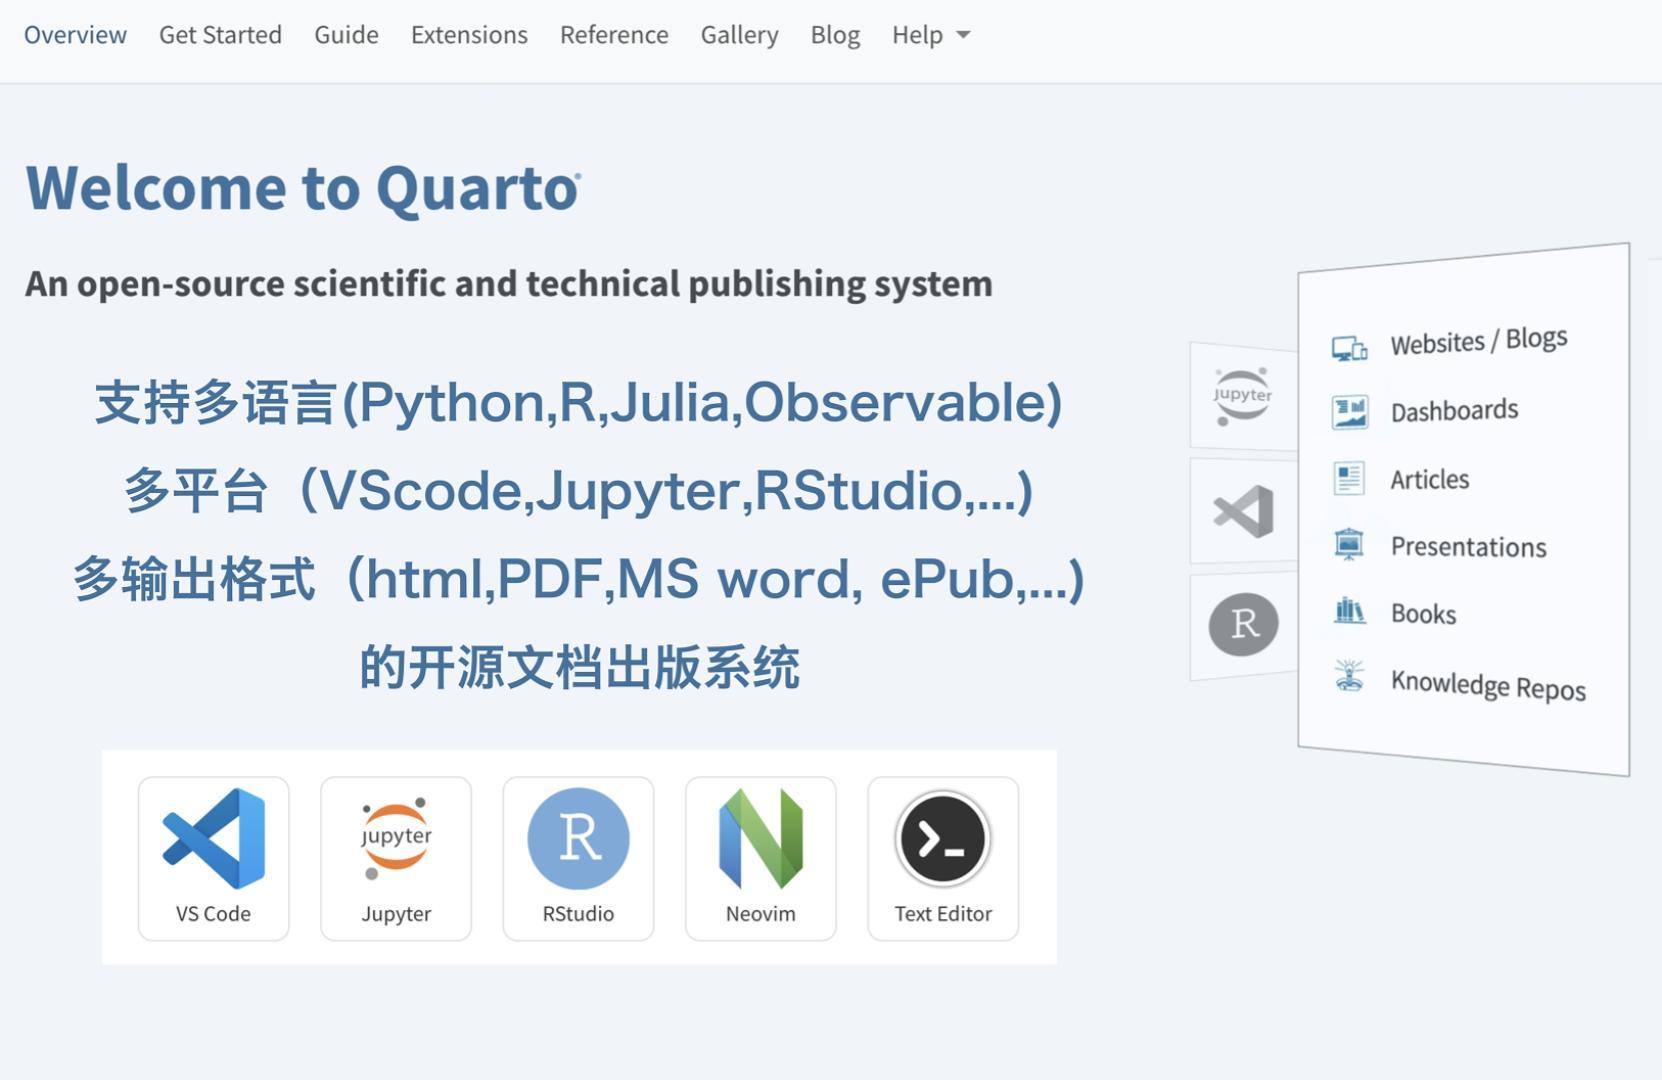
Task: Select the Neovim icon
Action: 760,840
